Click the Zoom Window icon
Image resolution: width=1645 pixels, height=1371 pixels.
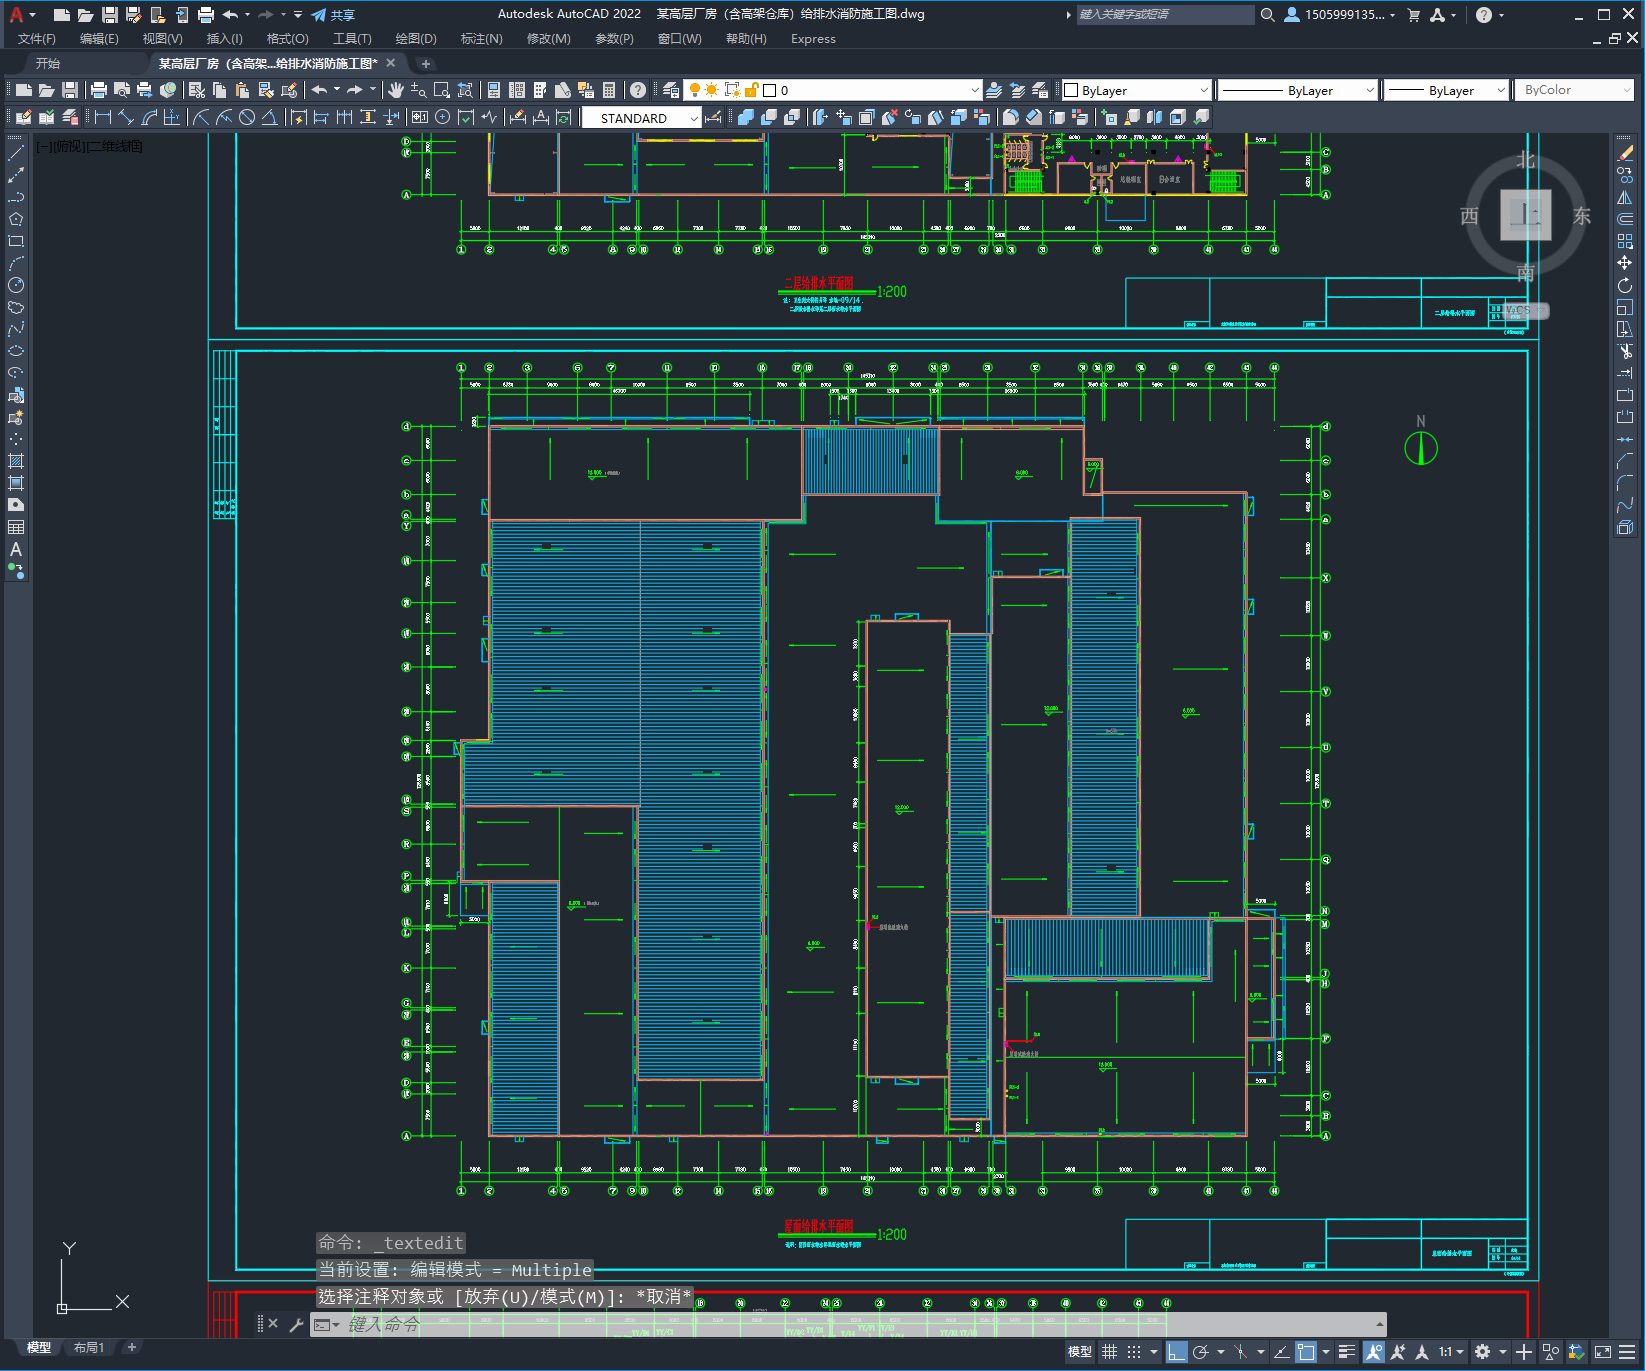pyautogui.click(x=441, y=90)
